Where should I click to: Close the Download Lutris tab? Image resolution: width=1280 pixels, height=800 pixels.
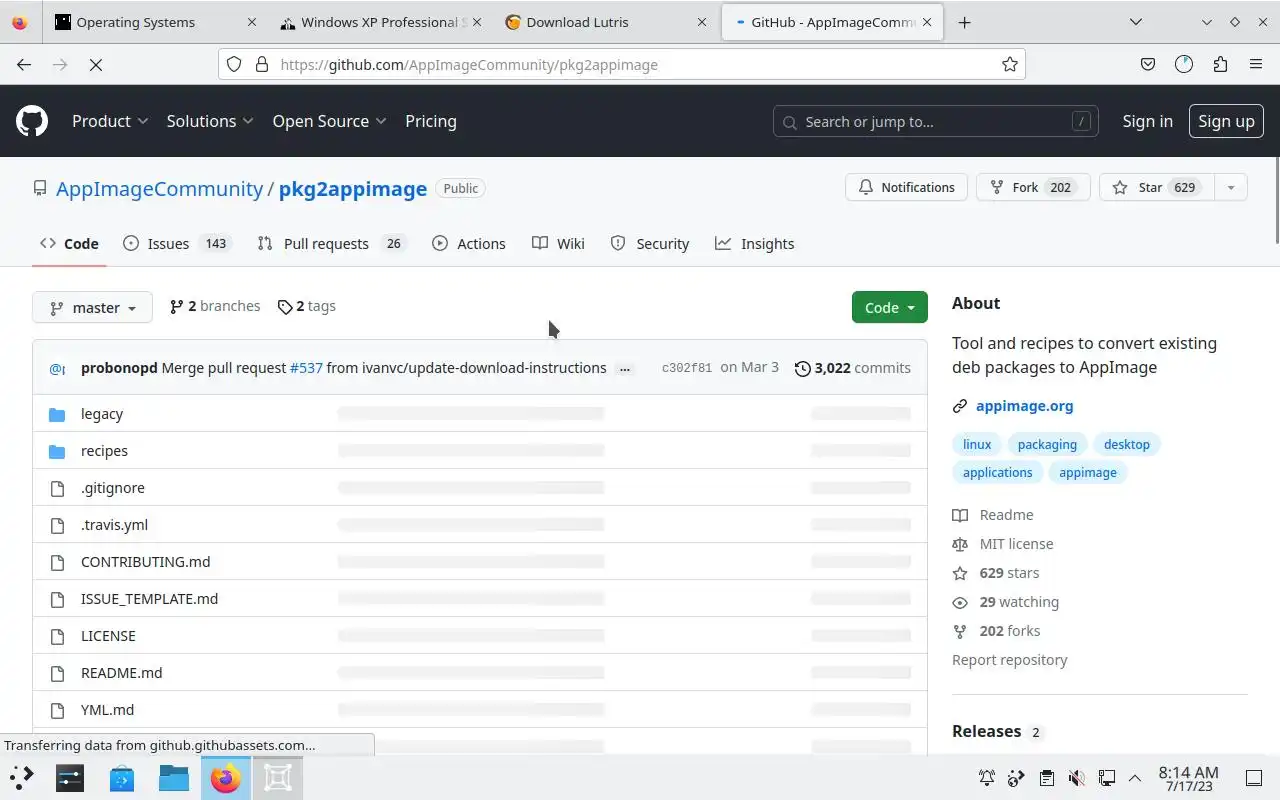(x=702, y=22)
